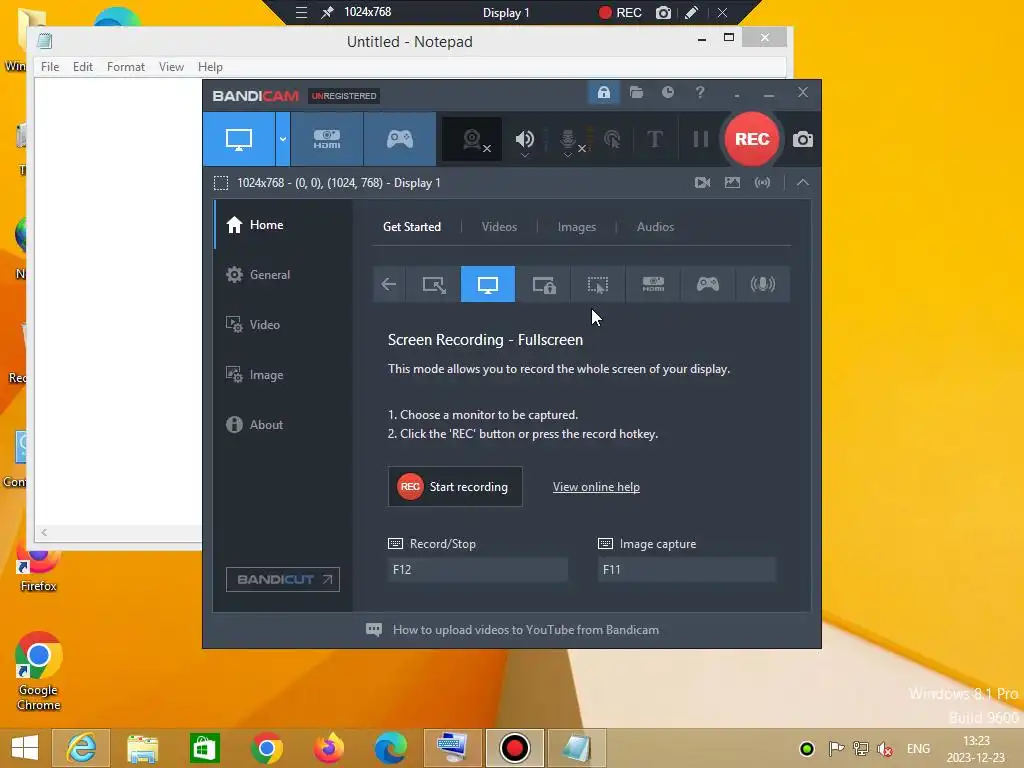Capture screenshot with main camera icon

(x=803, y=139)
